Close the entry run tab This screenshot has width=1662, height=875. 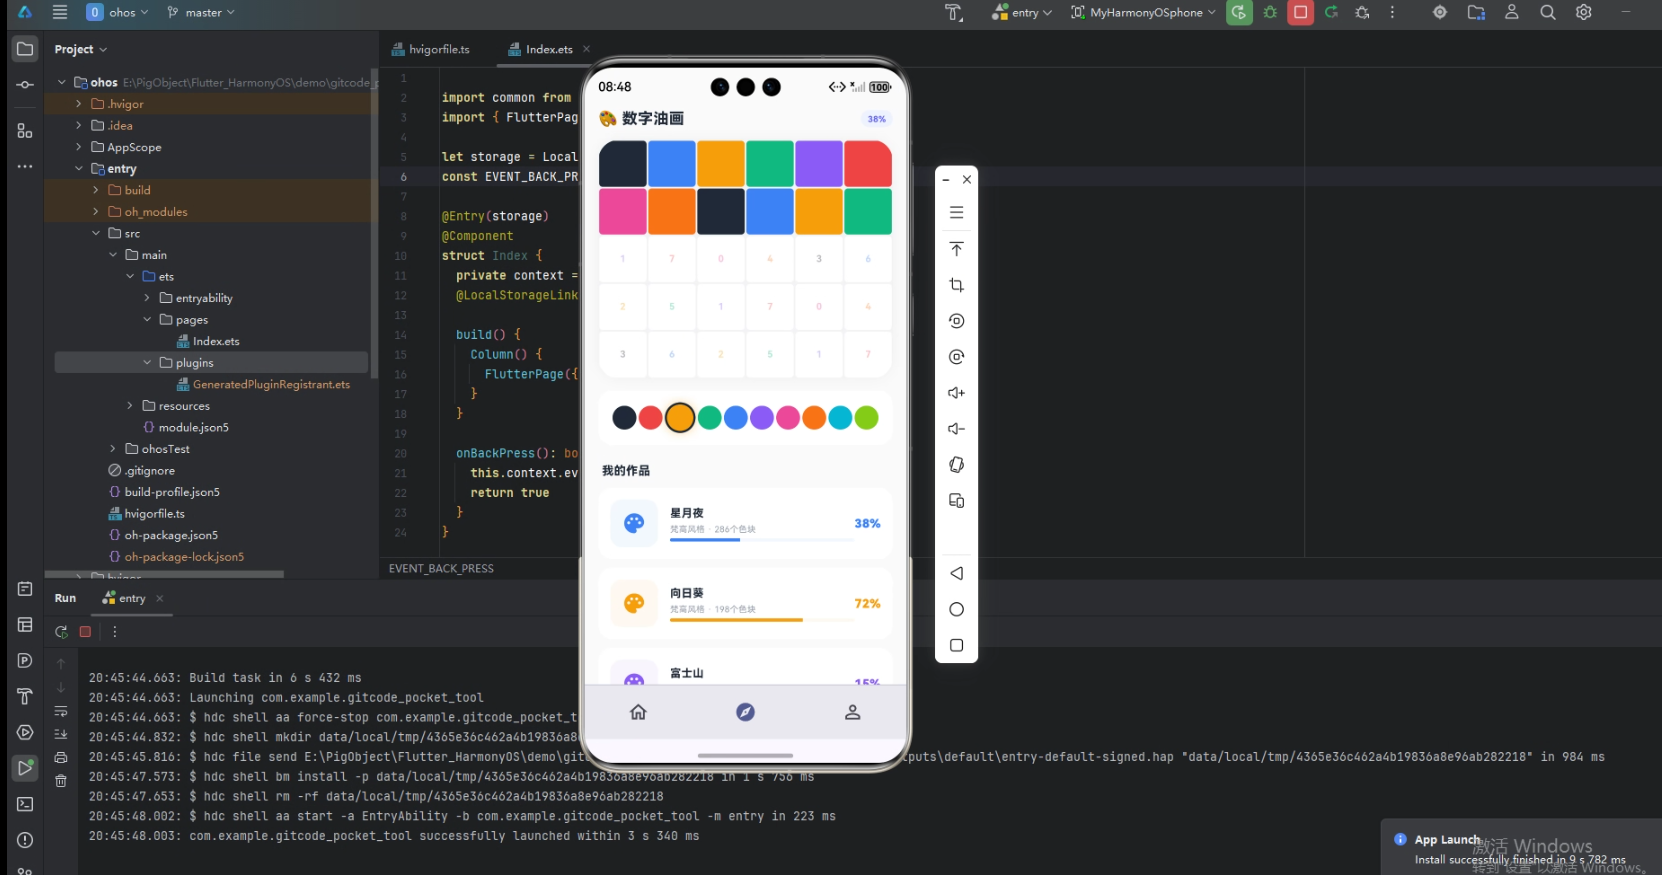(160, 598)
